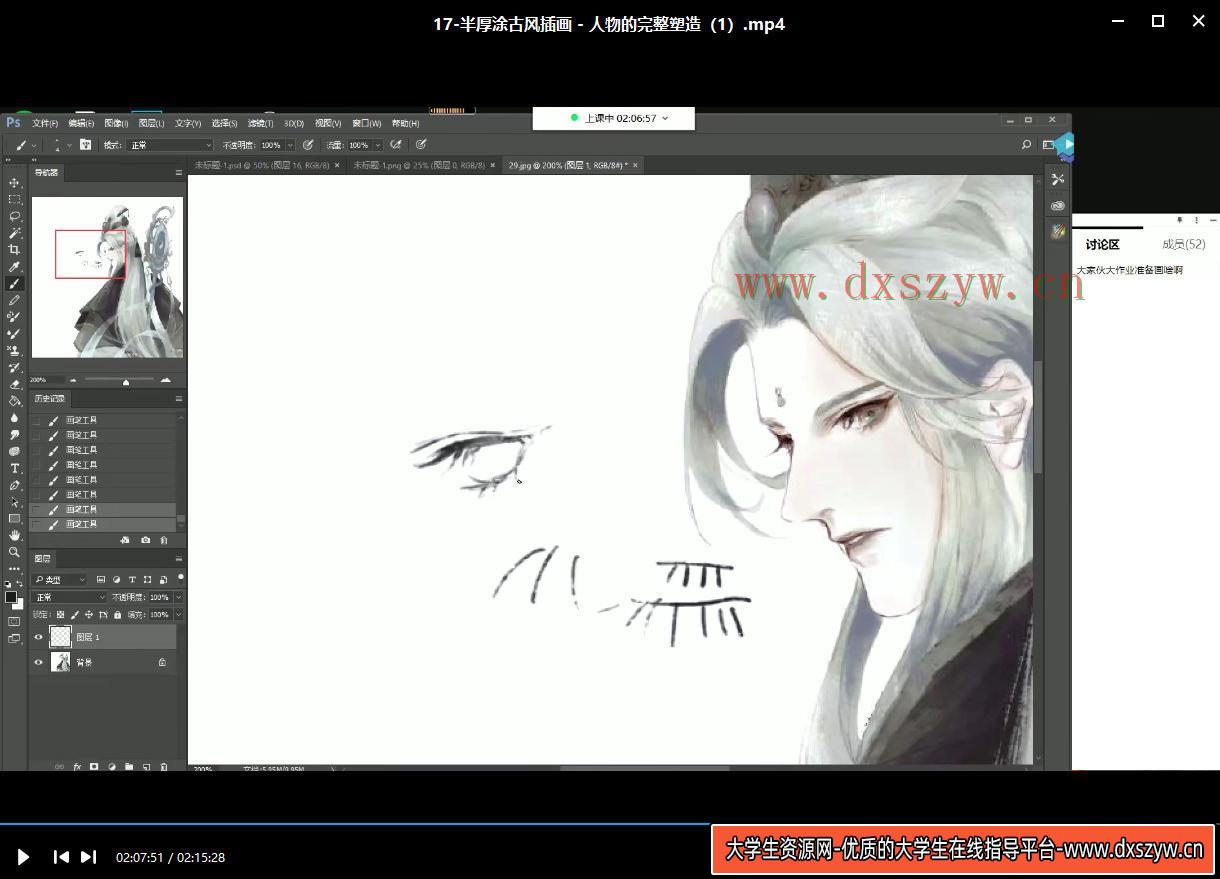Open 讨论区 discussion tab
Screen dimensions: 1220x879
pos(1102,244)
